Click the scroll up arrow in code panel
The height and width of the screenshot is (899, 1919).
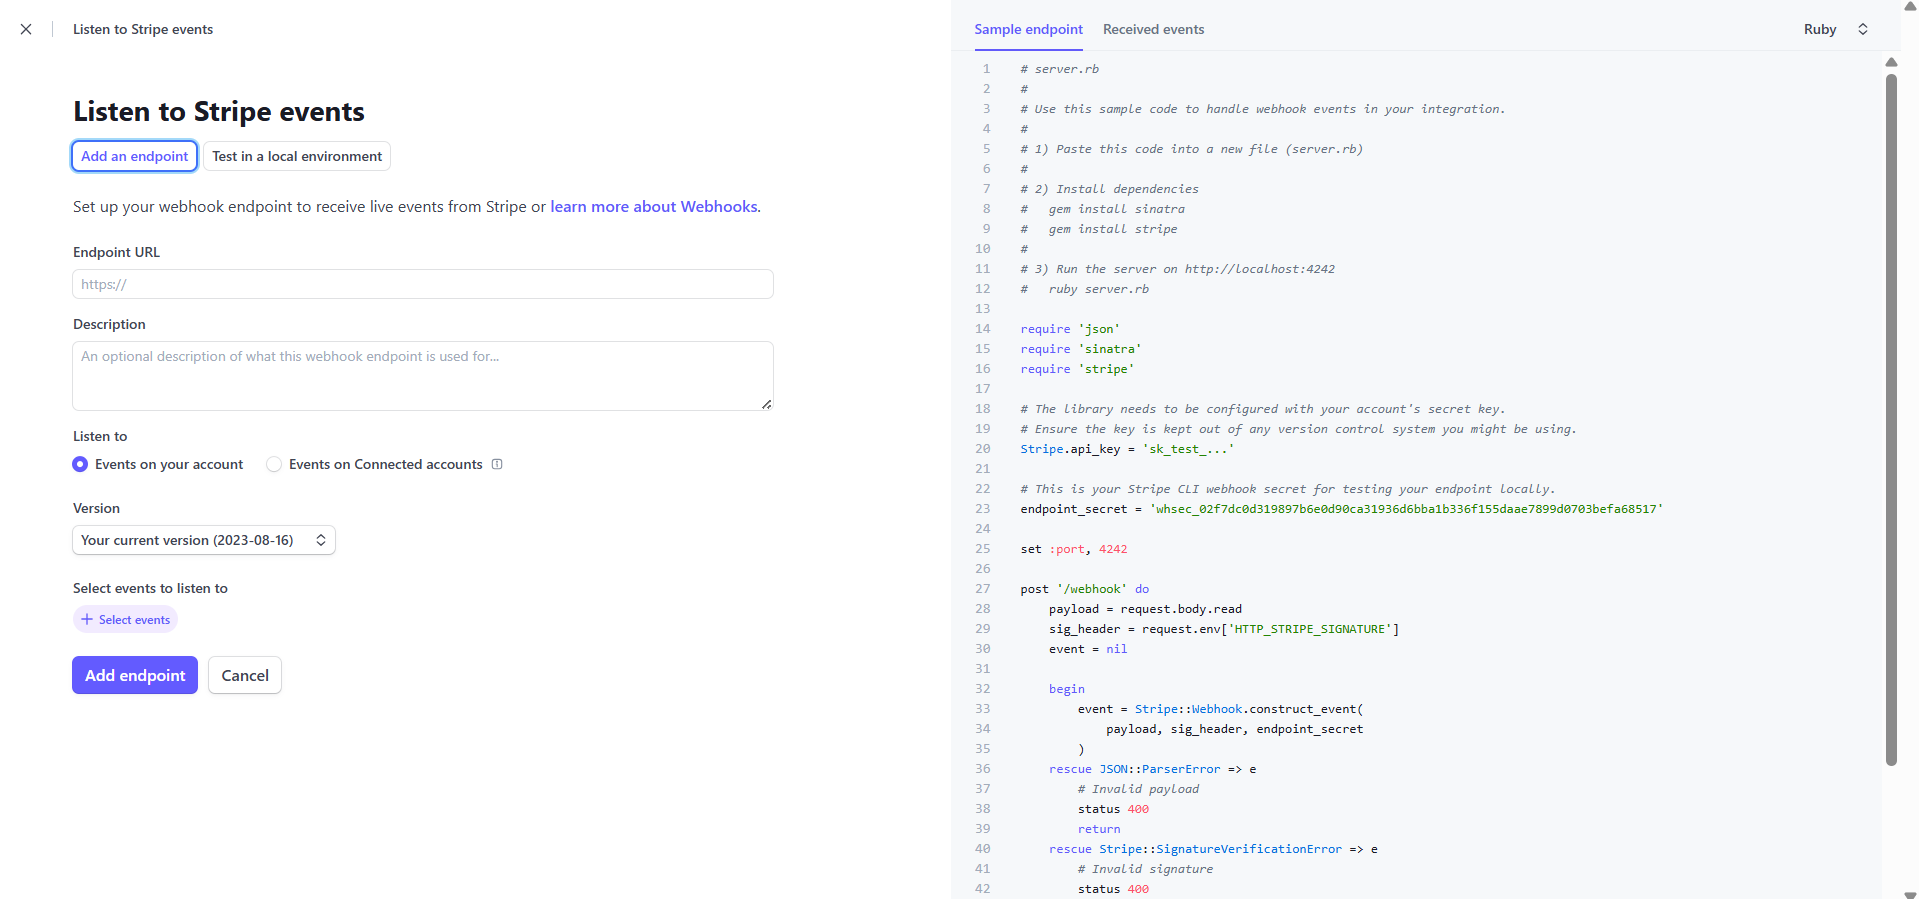coord(1891,62)
